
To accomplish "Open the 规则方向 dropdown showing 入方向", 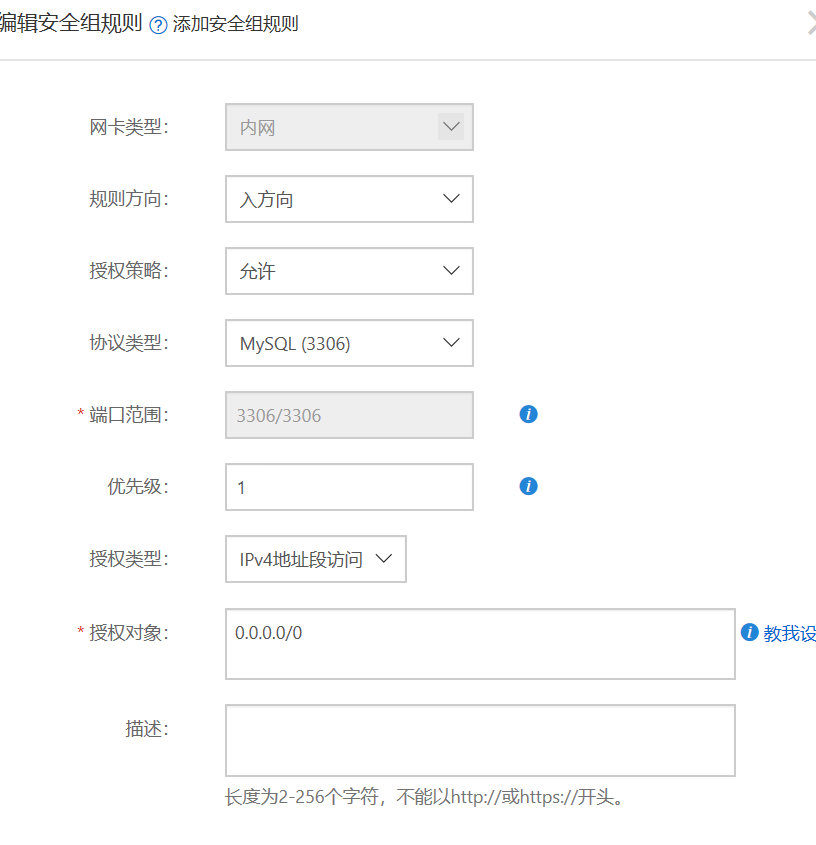I will coord(349,199).
